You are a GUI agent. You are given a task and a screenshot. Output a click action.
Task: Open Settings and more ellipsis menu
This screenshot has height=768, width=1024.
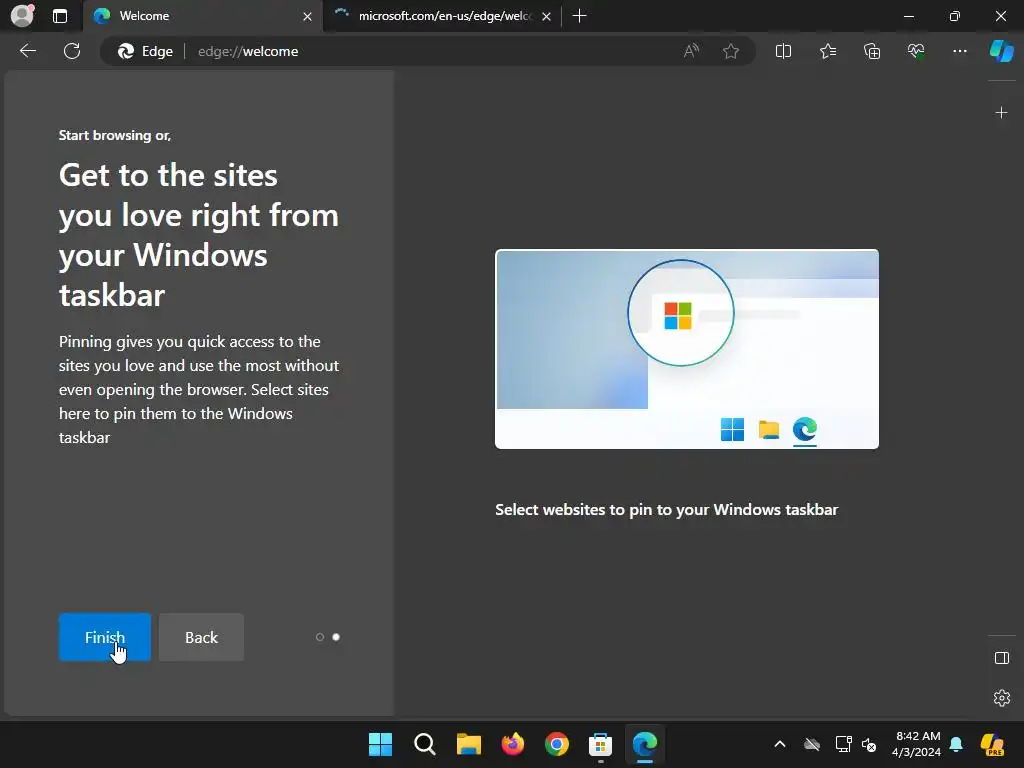coord(959,51)
